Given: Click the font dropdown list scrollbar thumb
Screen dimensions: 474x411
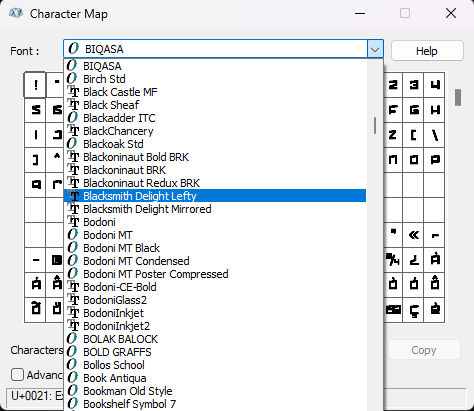Looking at the screenshot, I should click(x=375, y=125).
